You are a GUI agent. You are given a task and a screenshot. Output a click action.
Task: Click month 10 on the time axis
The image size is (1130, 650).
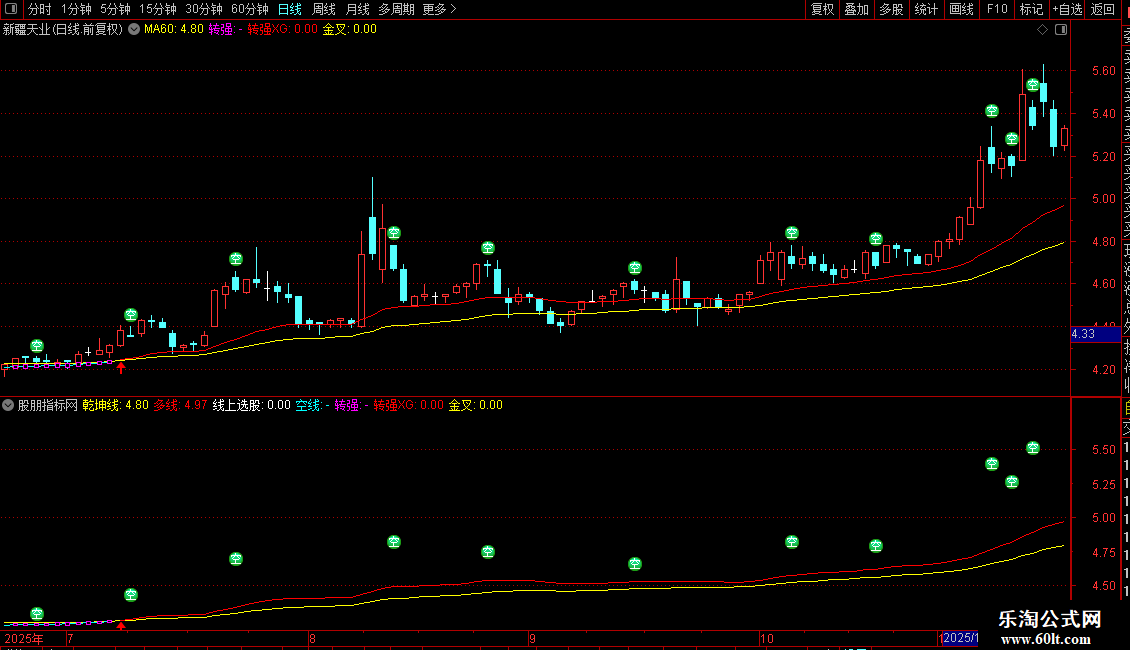766,638
